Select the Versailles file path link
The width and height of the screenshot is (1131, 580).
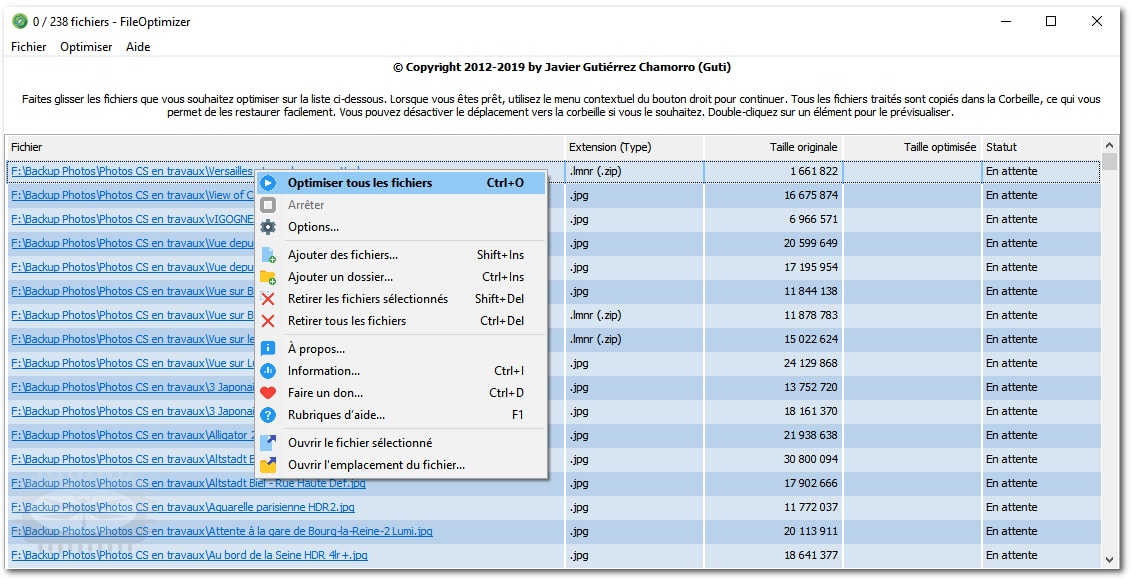132,172
